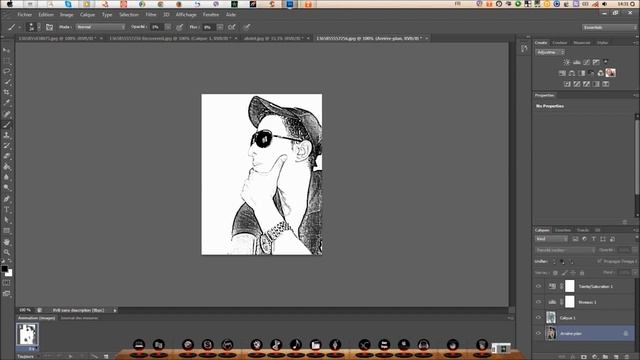Click the foreground black color swatch
Image resolution: width=640 pixels, height=360 pixels.
[4, 269]
